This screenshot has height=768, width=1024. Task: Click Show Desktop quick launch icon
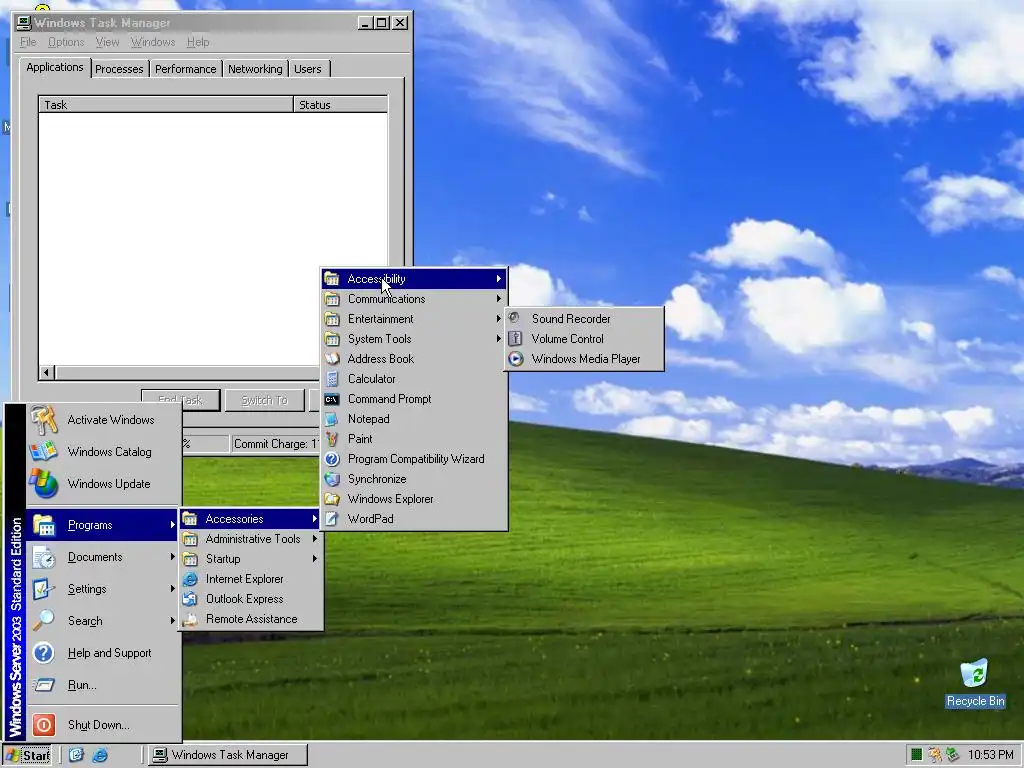coord(76,755)
